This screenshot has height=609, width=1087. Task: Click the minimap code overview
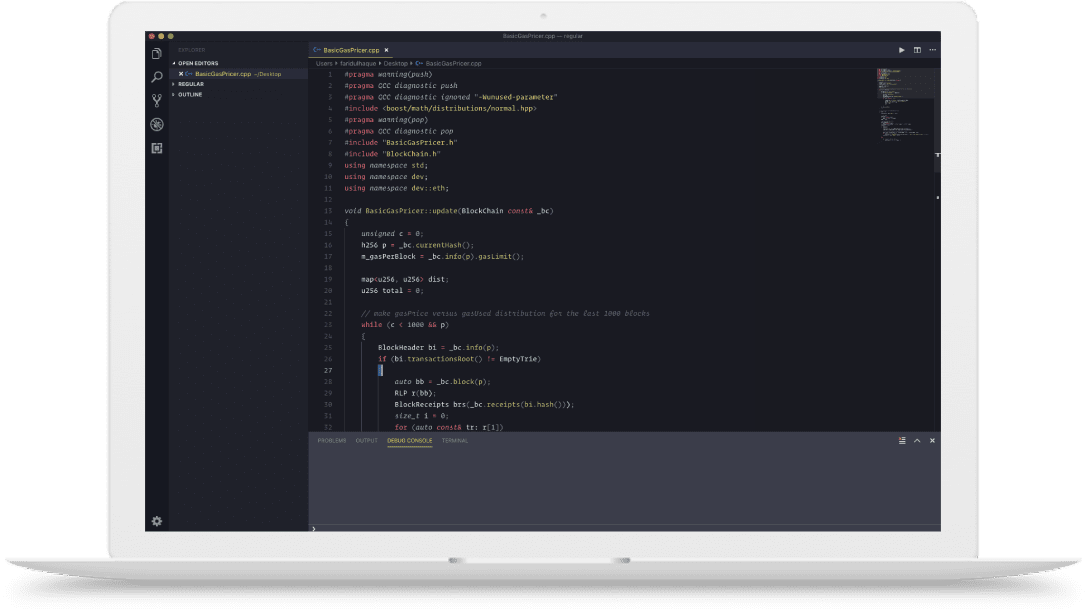(x=899, y=100)
